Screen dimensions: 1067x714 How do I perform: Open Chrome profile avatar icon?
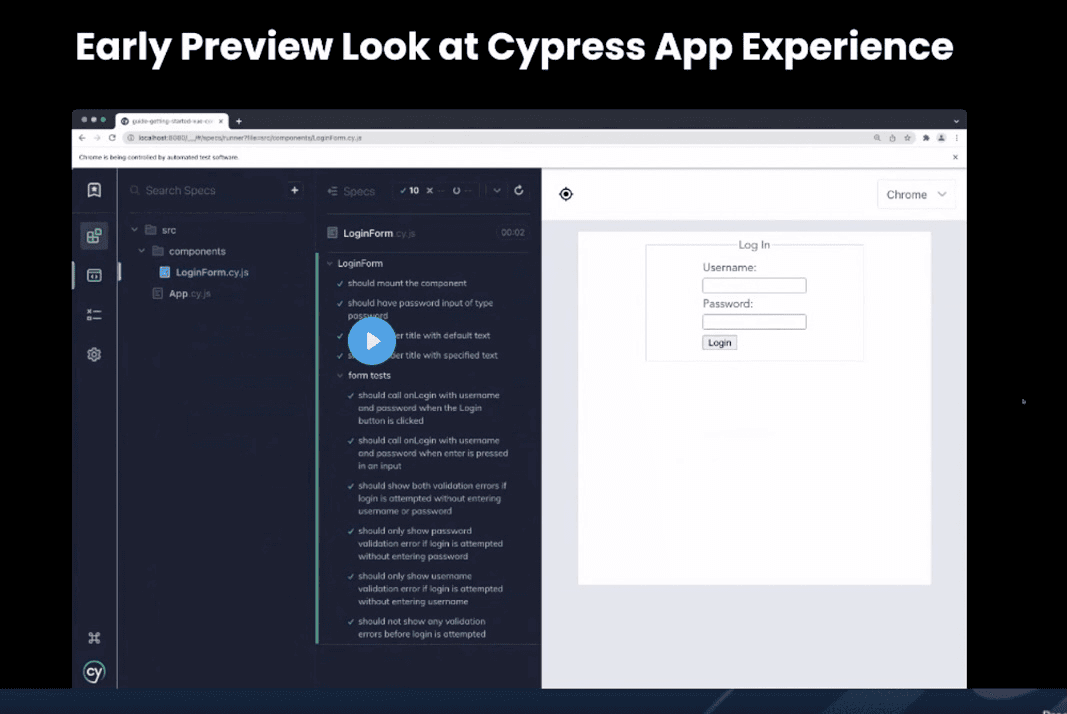(x=941, y=137)
